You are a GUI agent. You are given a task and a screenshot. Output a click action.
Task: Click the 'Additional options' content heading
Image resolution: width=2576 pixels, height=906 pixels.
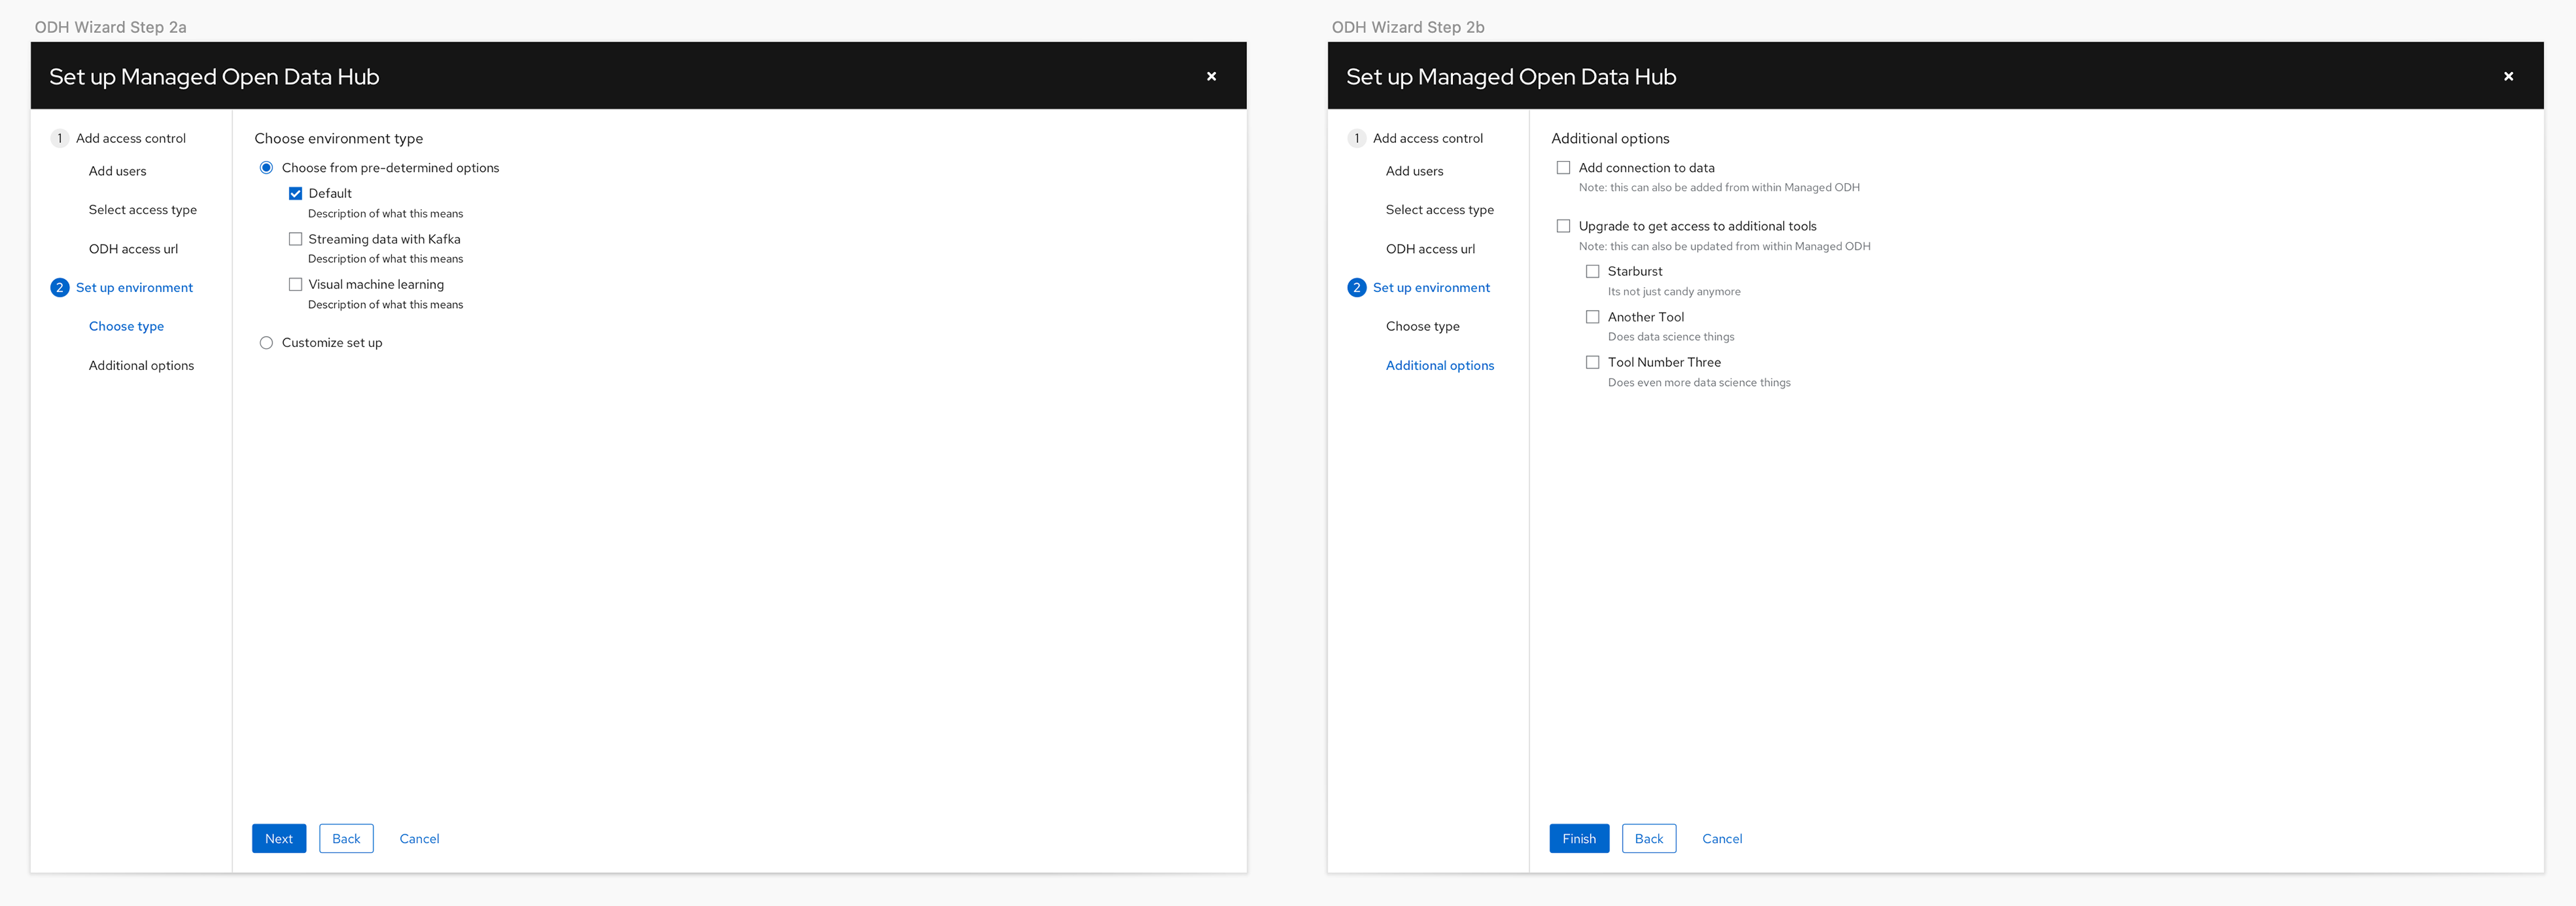(x=1610, y=139)
